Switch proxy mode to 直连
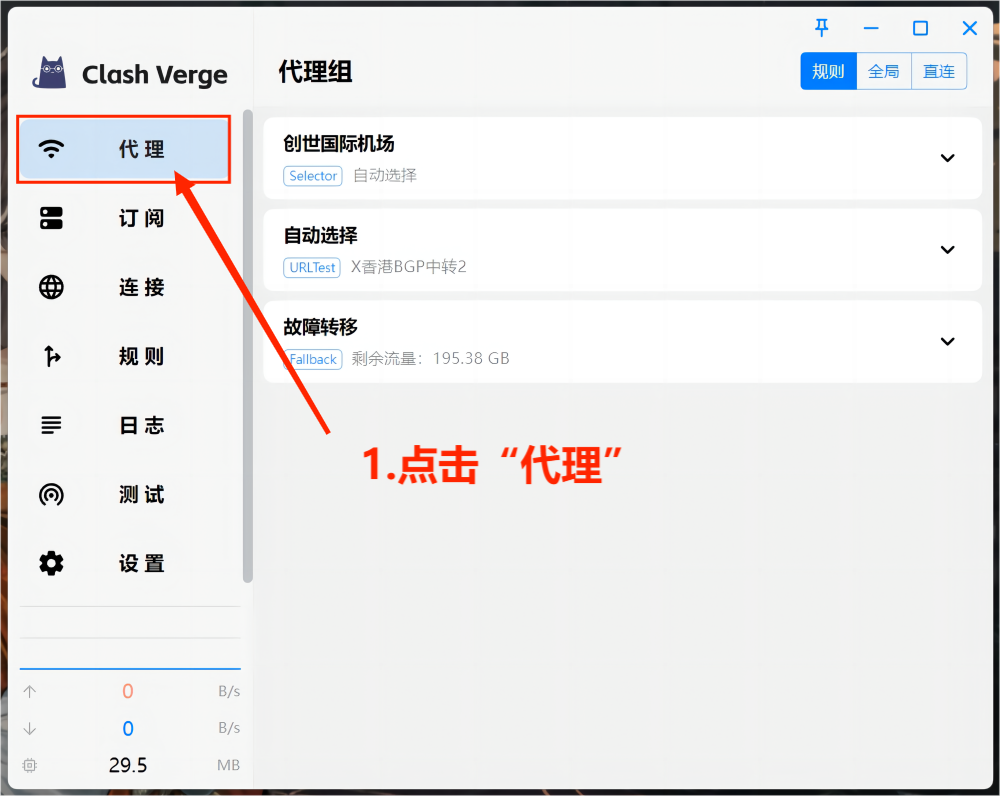Screen dimensions: 1000x796 [x=939, y=71]
